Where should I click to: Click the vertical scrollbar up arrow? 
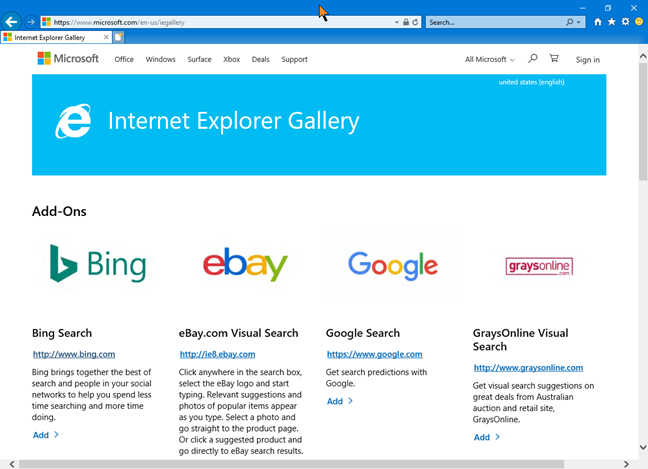[x=643, y=56]
